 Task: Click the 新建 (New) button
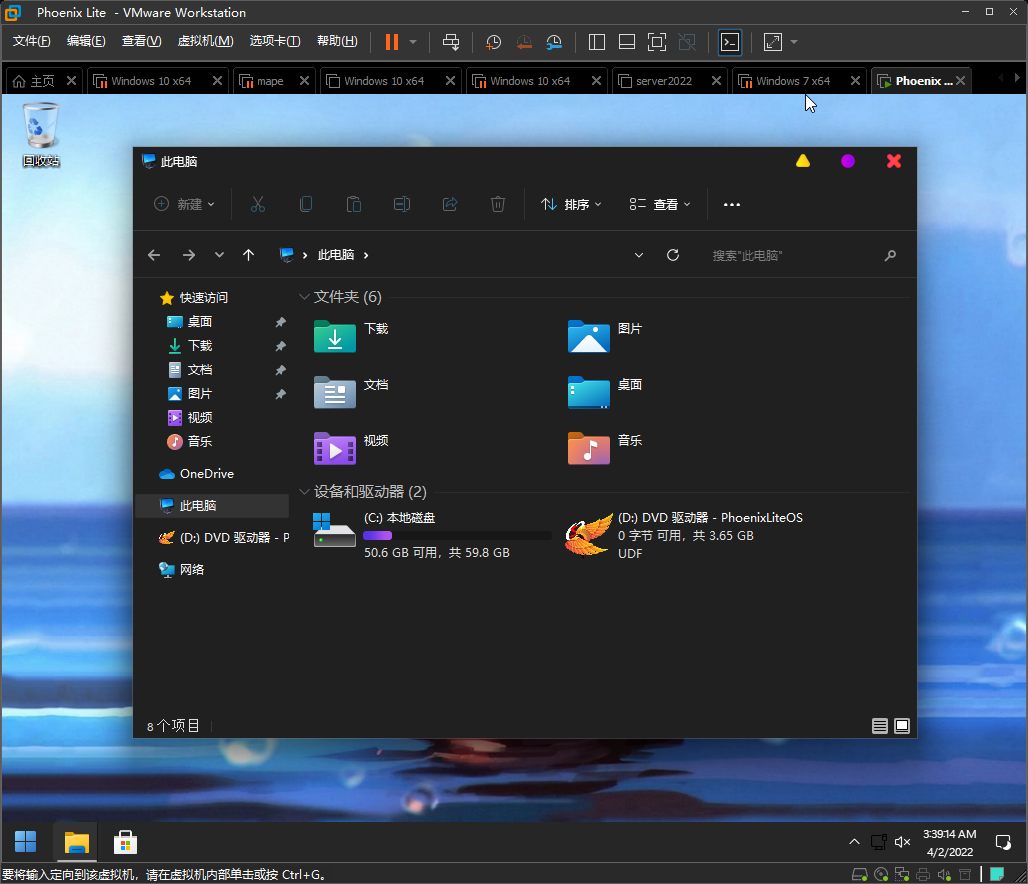(x=184, y=204)
